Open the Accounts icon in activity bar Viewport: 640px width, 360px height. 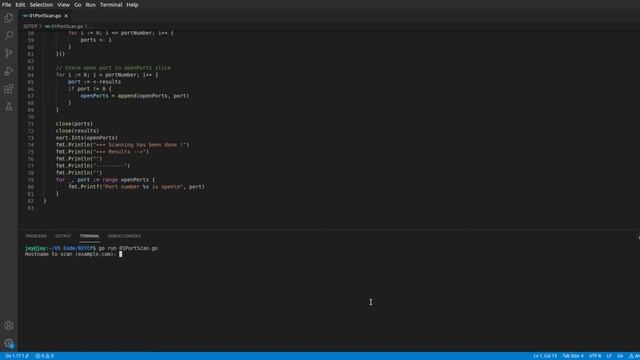tap(9, 325)
